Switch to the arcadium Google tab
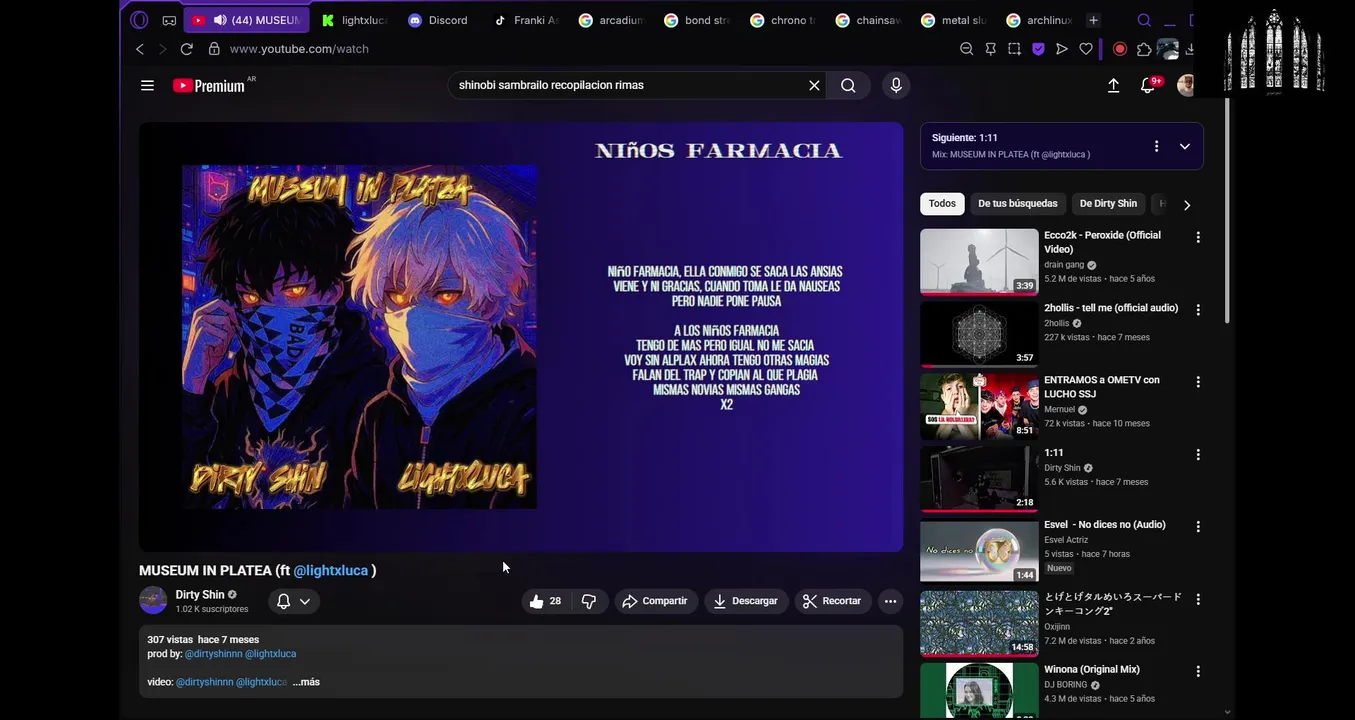1355x720 pixels. click(x=612, y=20)
